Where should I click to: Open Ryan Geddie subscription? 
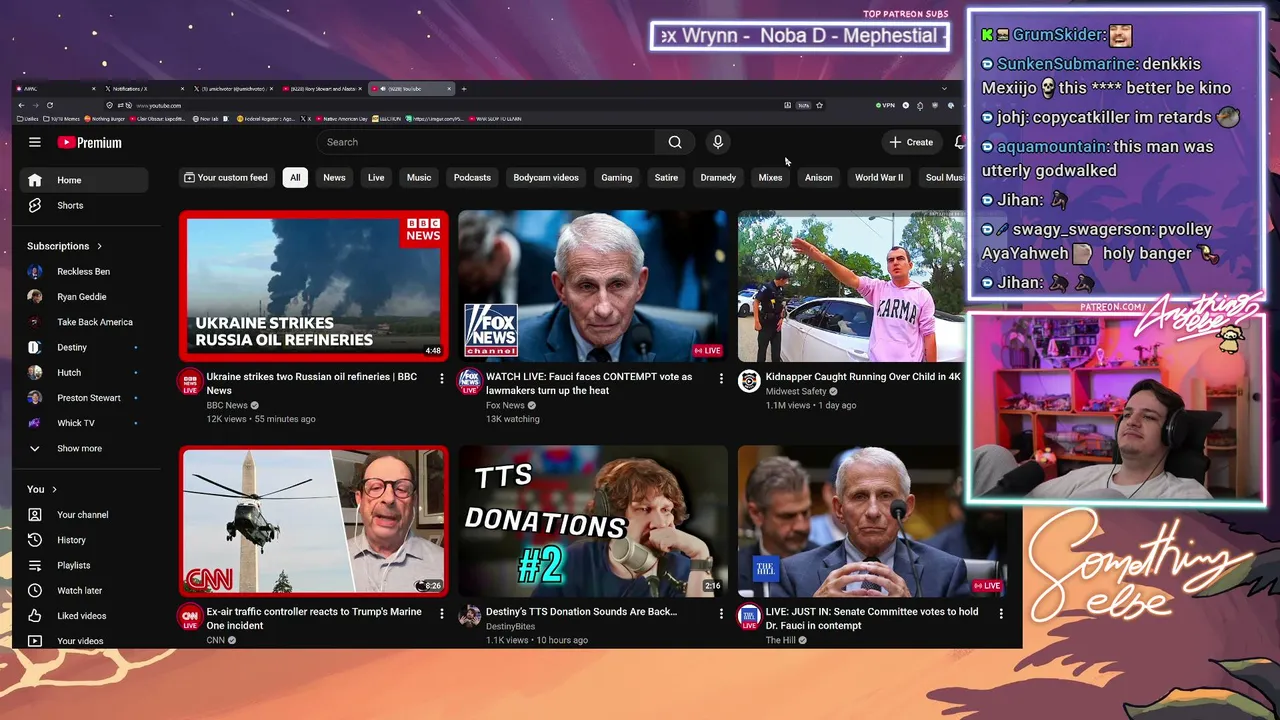pyautogui.click(x=84, y=297)
